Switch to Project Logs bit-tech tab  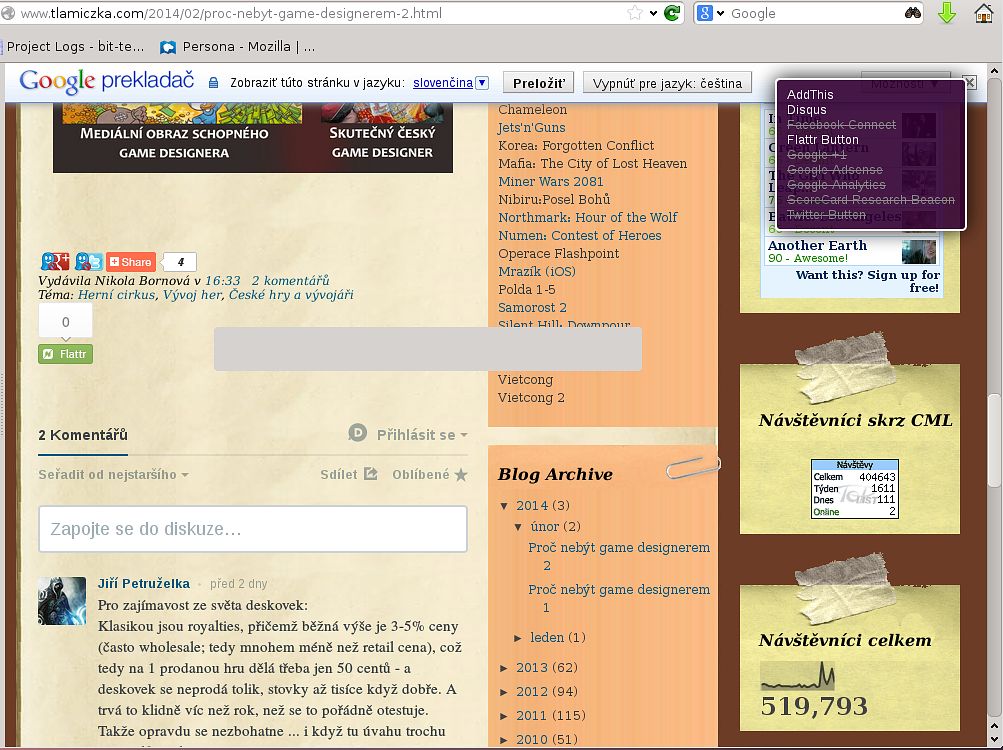pos(76,46)
